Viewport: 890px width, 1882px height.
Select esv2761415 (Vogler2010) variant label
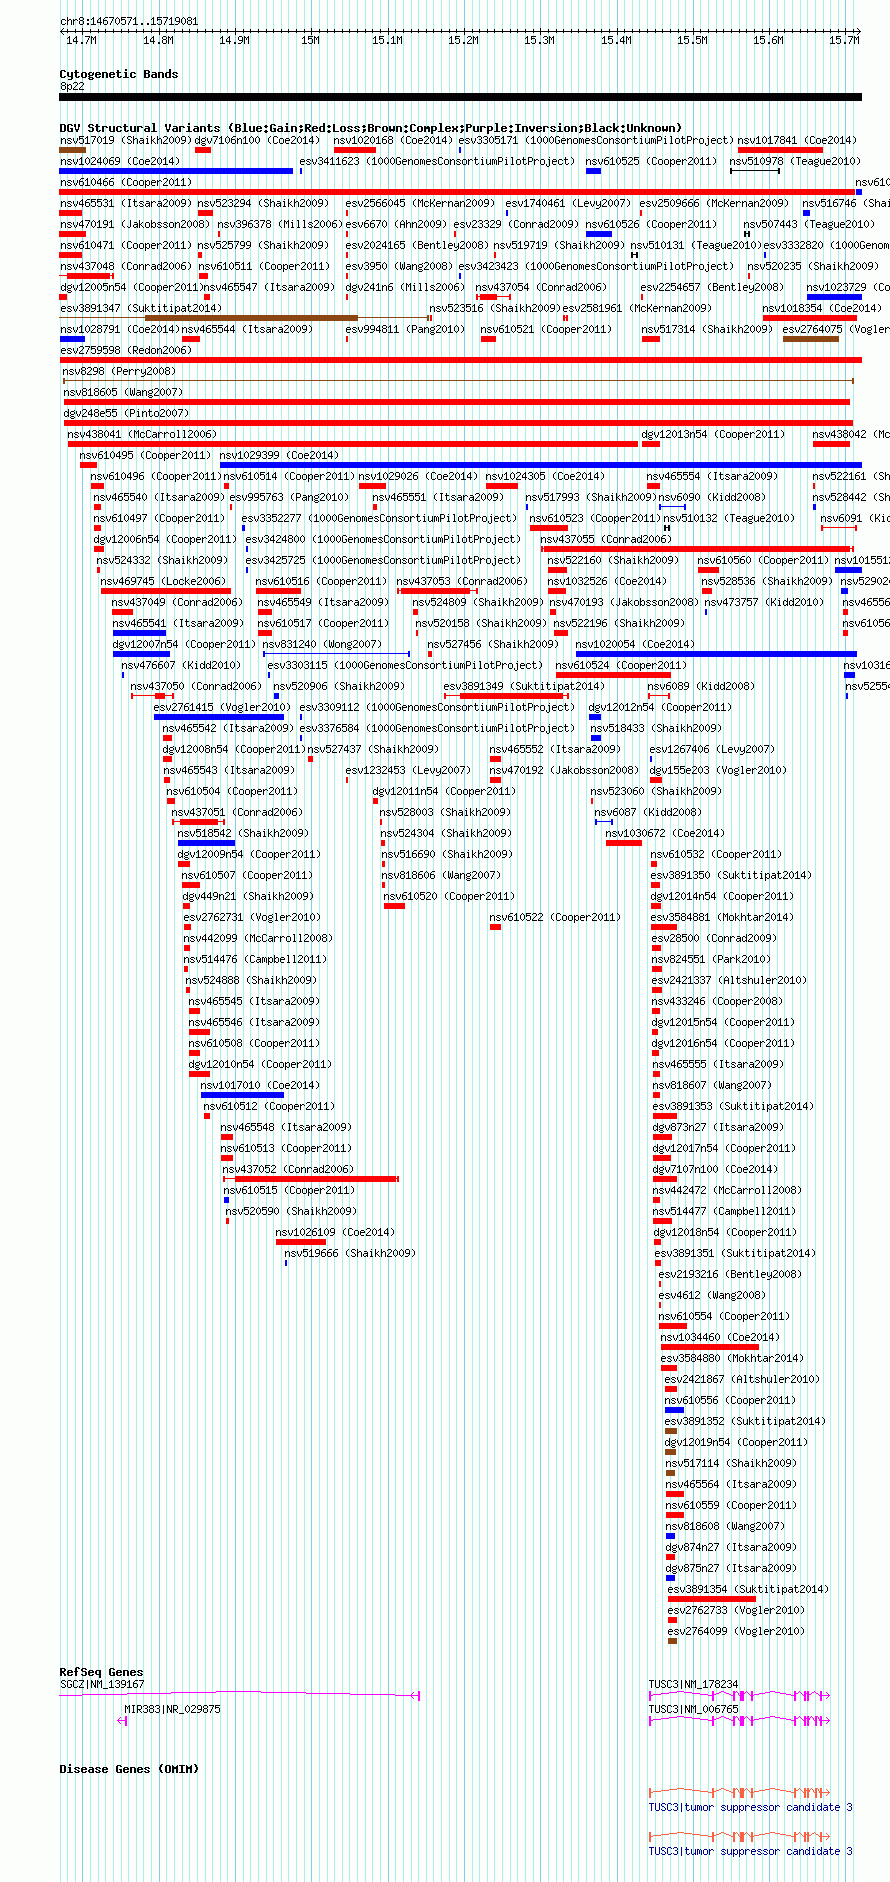tap(222, 707)
